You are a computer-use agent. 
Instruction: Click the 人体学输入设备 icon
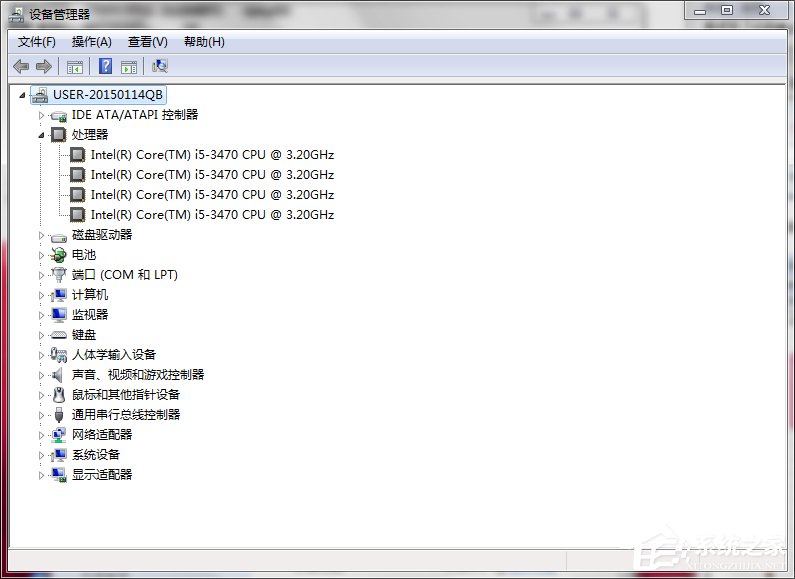tap(59, 355)
